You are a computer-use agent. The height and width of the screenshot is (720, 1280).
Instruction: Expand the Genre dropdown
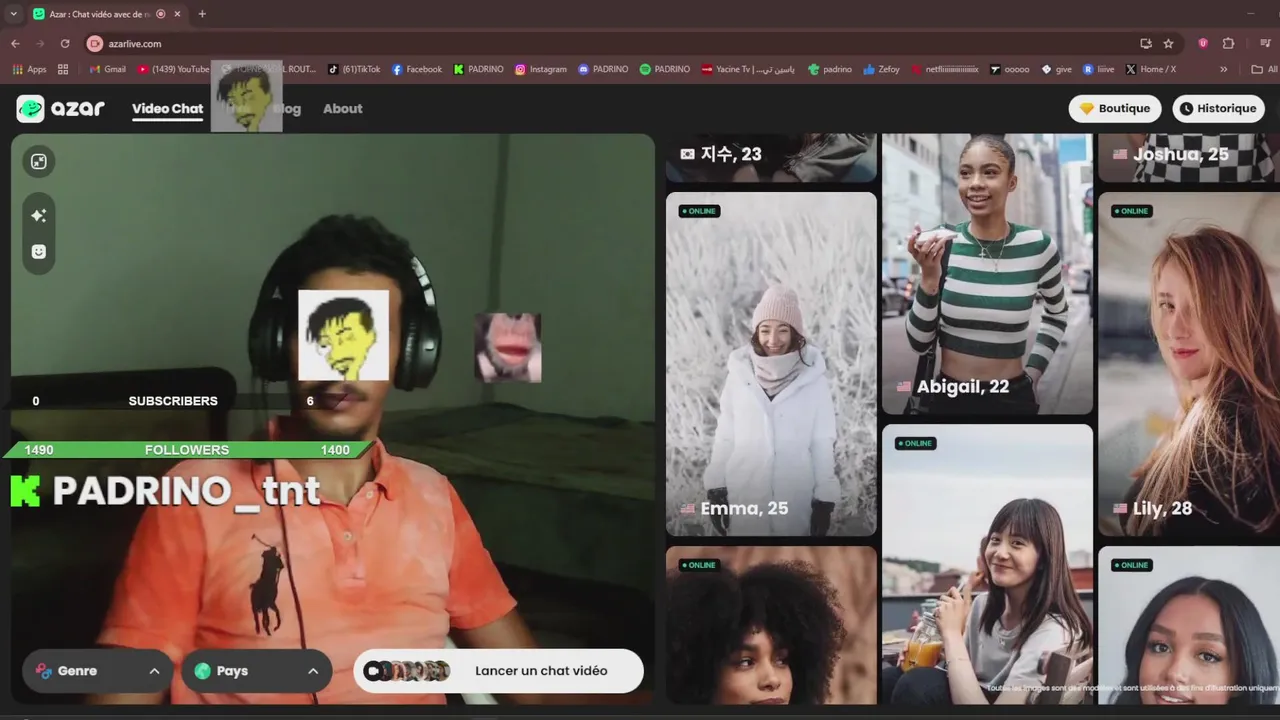pos(98,671)
